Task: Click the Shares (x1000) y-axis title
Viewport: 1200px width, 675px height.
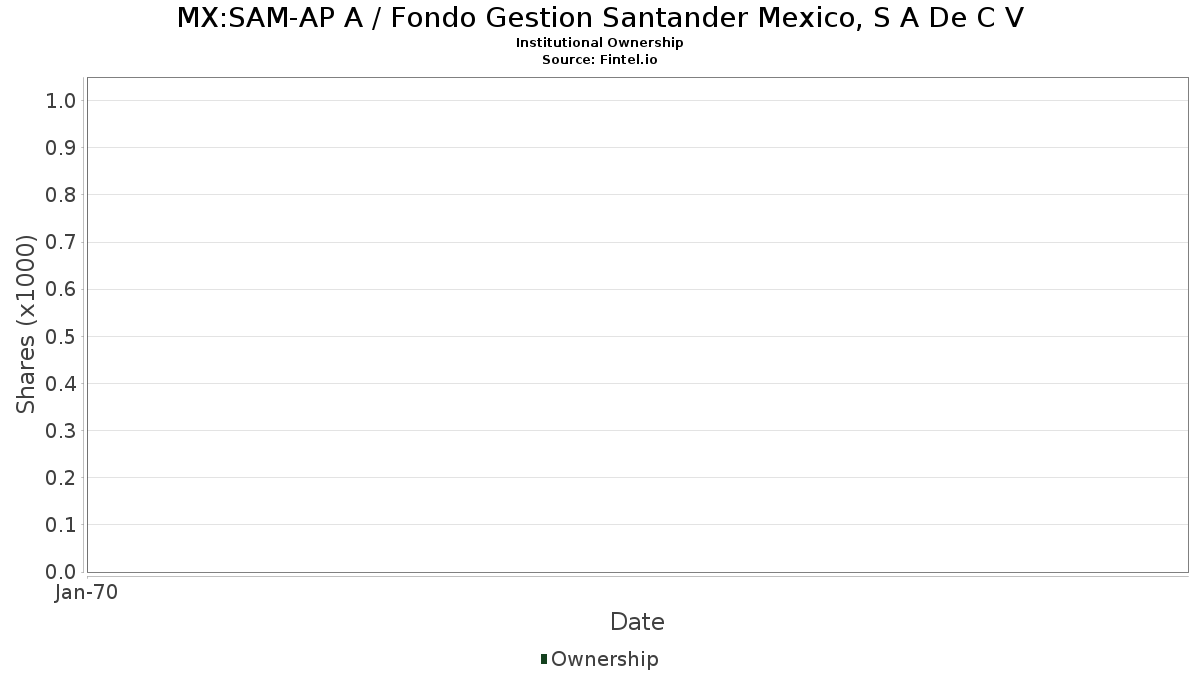Action: 26,324
